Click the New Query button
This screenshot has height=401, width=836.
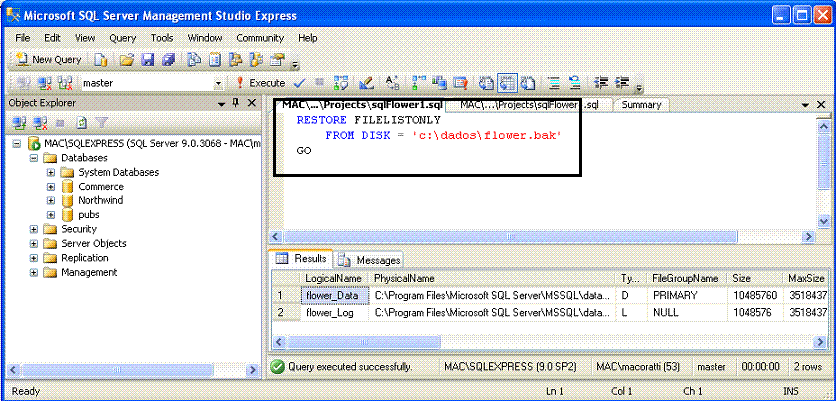tap(49, 60)
